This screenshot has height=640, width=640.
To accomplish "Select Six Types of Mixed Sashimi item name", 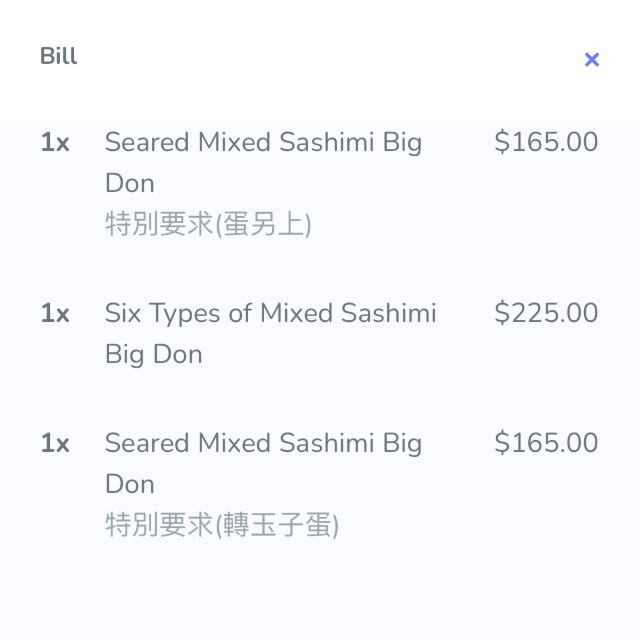I will point(270,314).
